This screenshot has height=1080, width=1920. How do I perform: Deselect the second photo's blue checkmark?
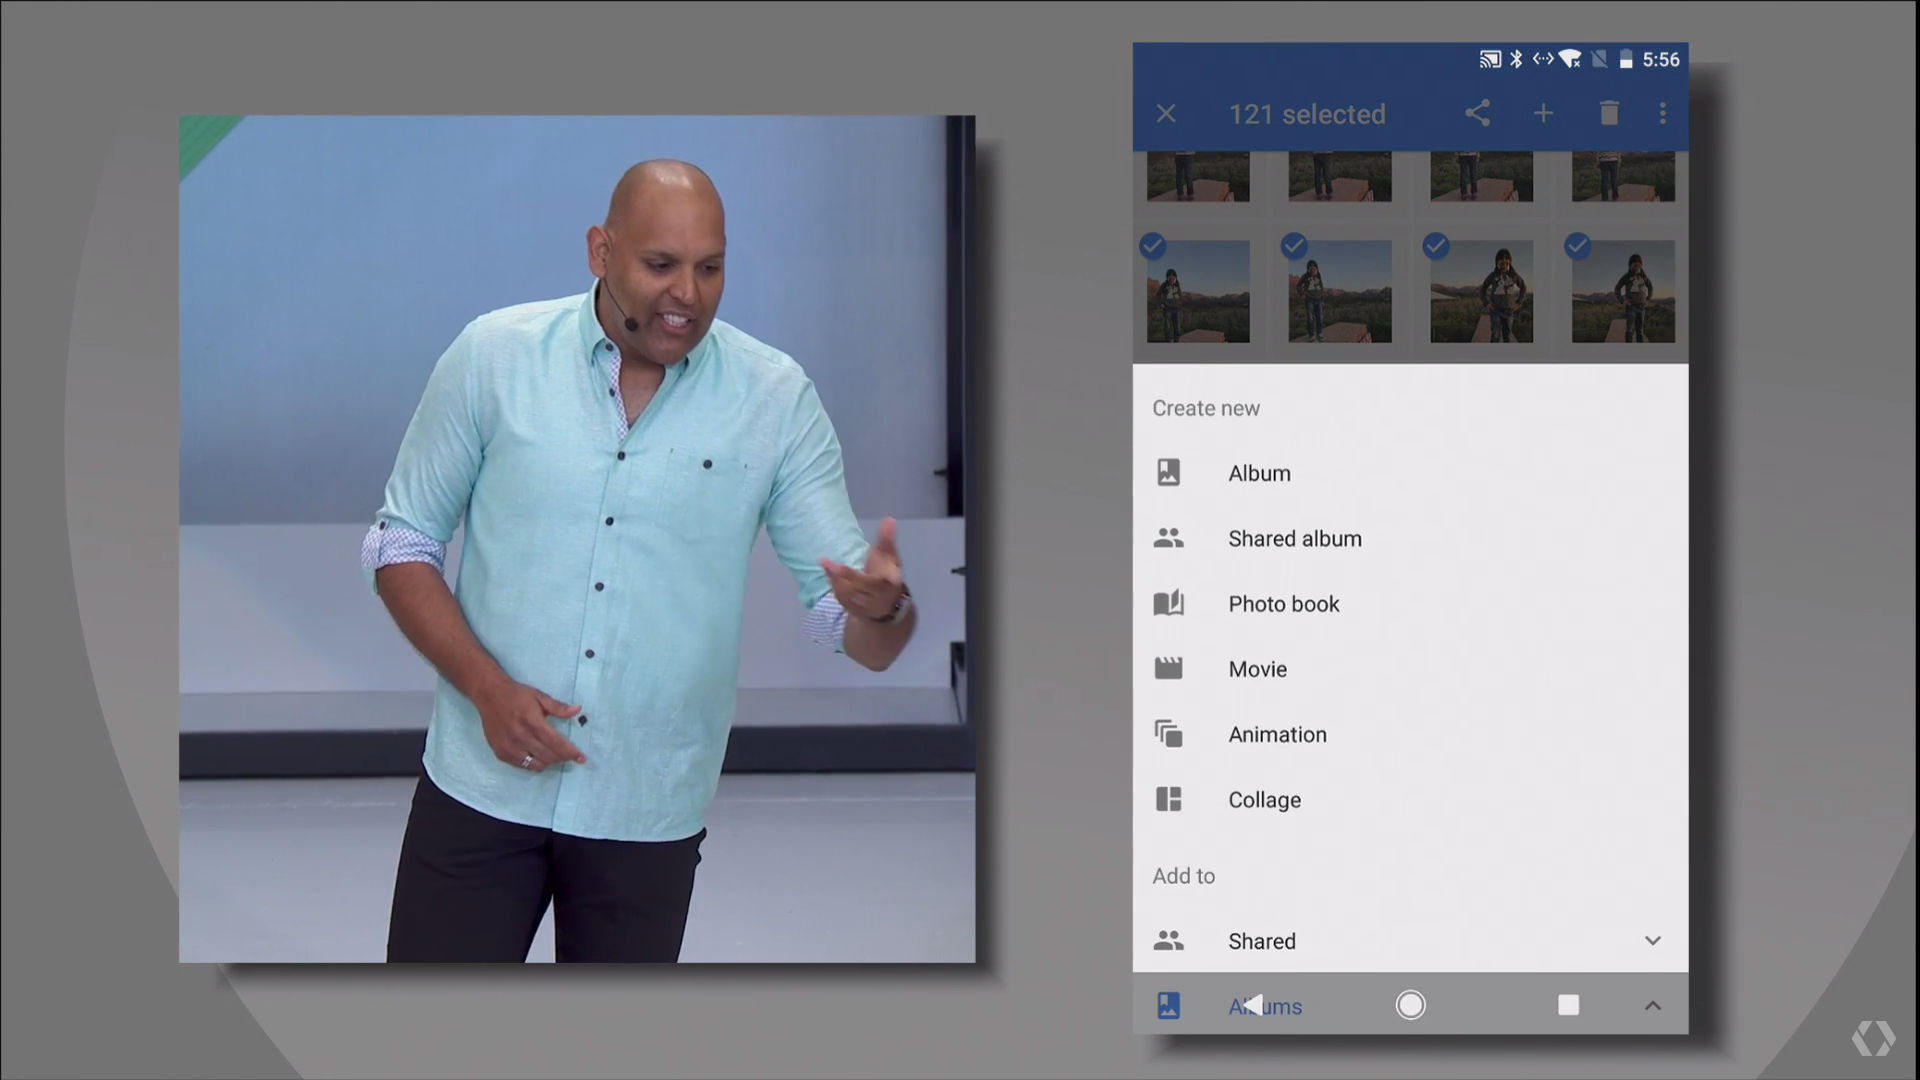[x=1294, y=245]
